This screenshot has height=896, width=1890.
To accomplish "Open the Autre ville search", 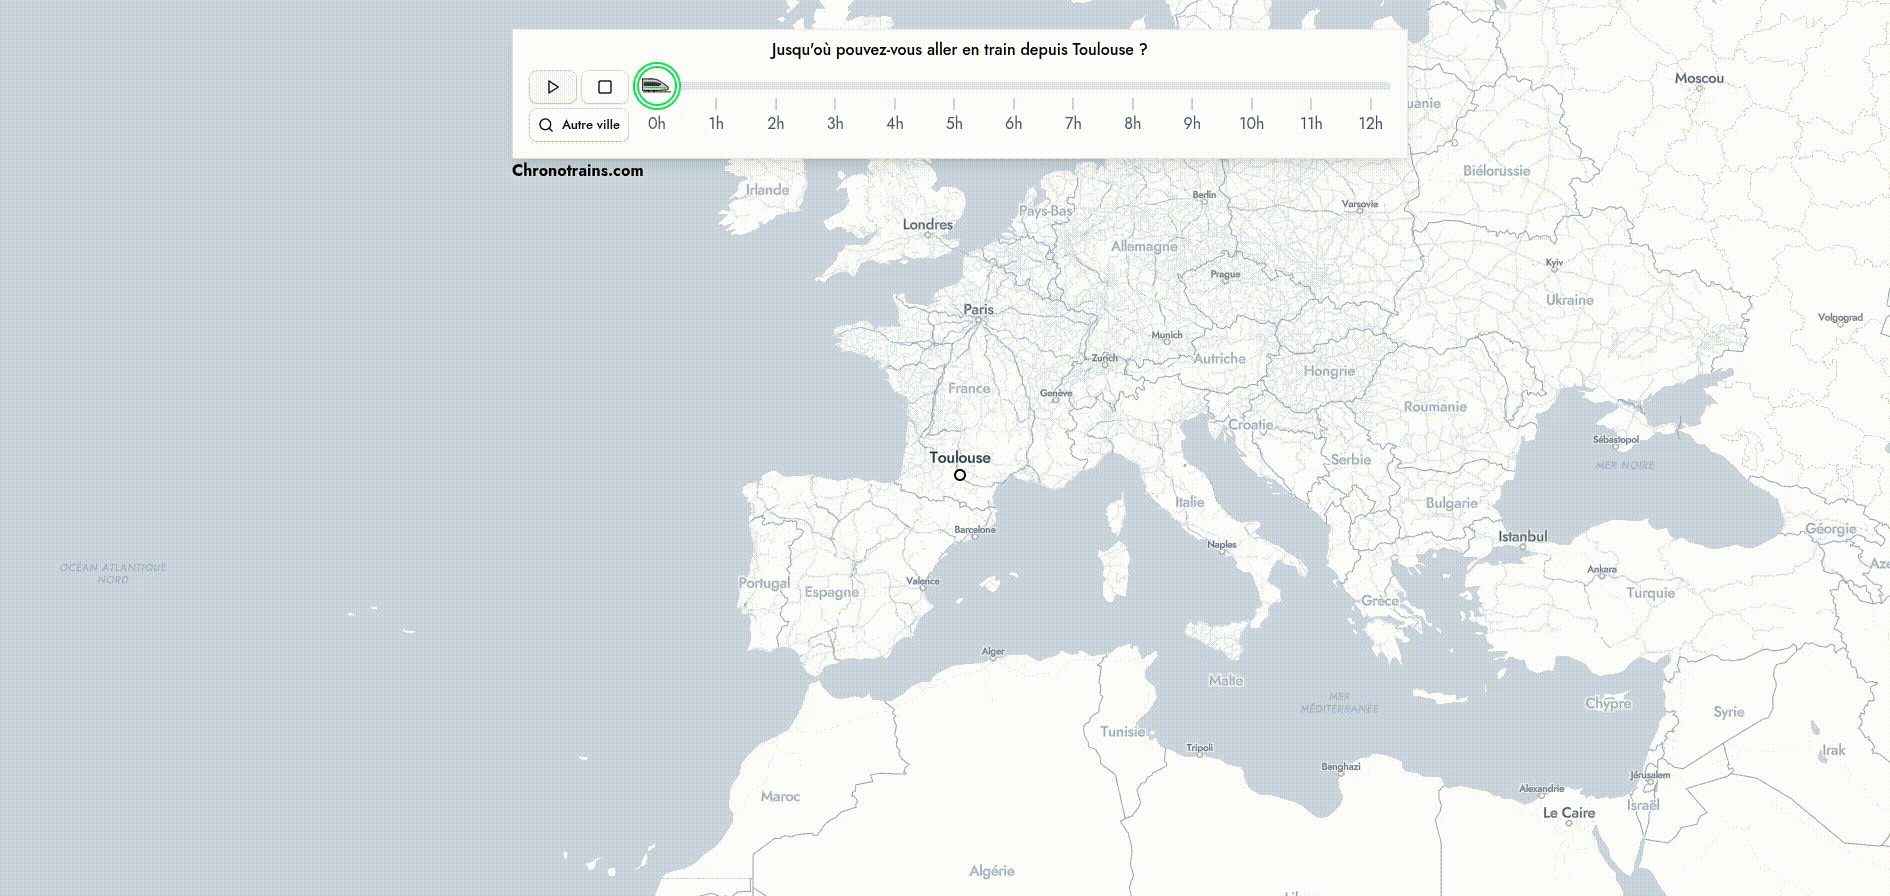I will [579, 125].
